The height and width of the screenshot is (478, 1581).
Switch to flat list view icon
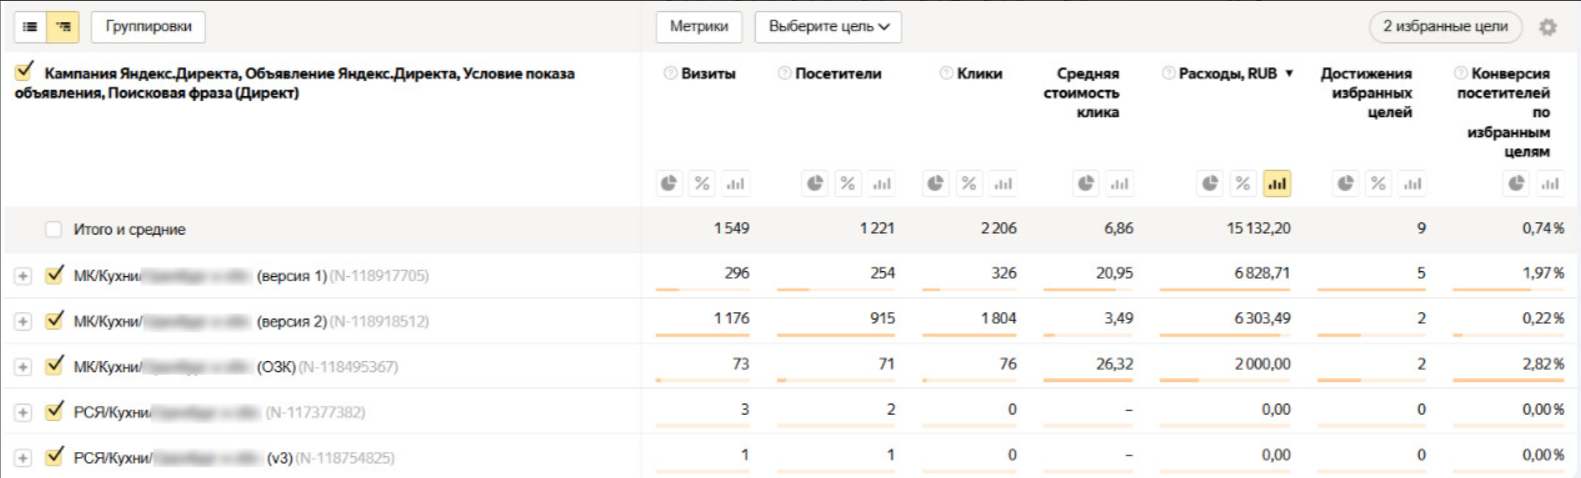point(30,27)
